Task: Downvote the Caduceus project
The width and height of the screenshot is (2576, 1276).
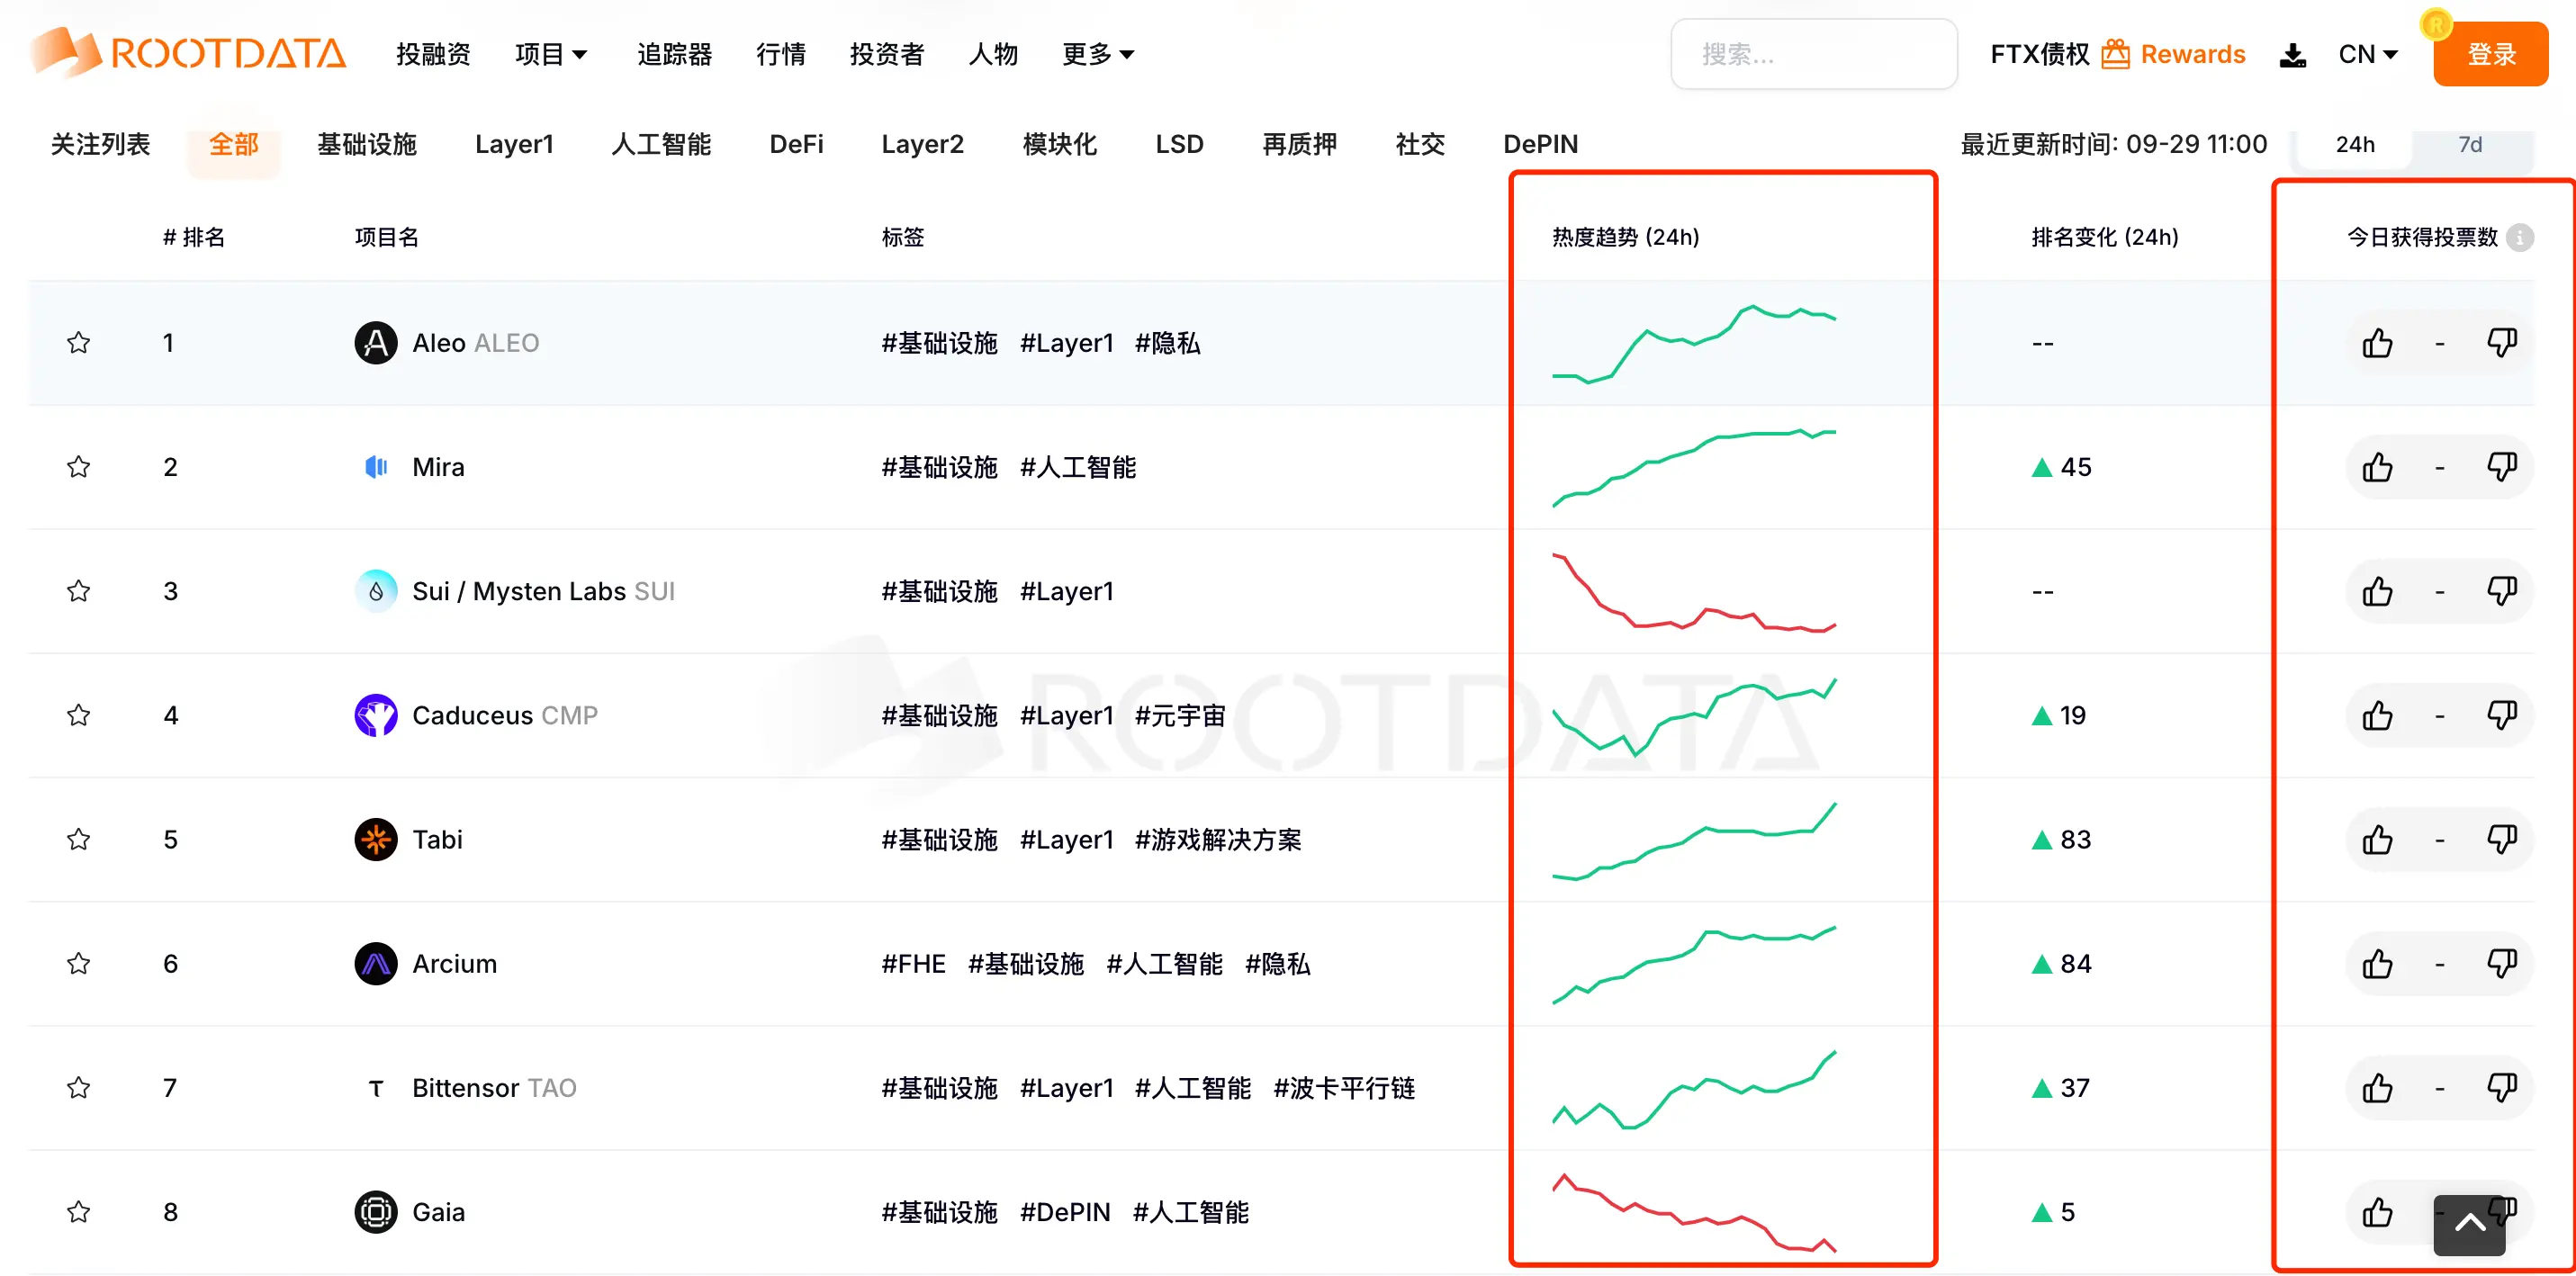Action: (2501, 715)
